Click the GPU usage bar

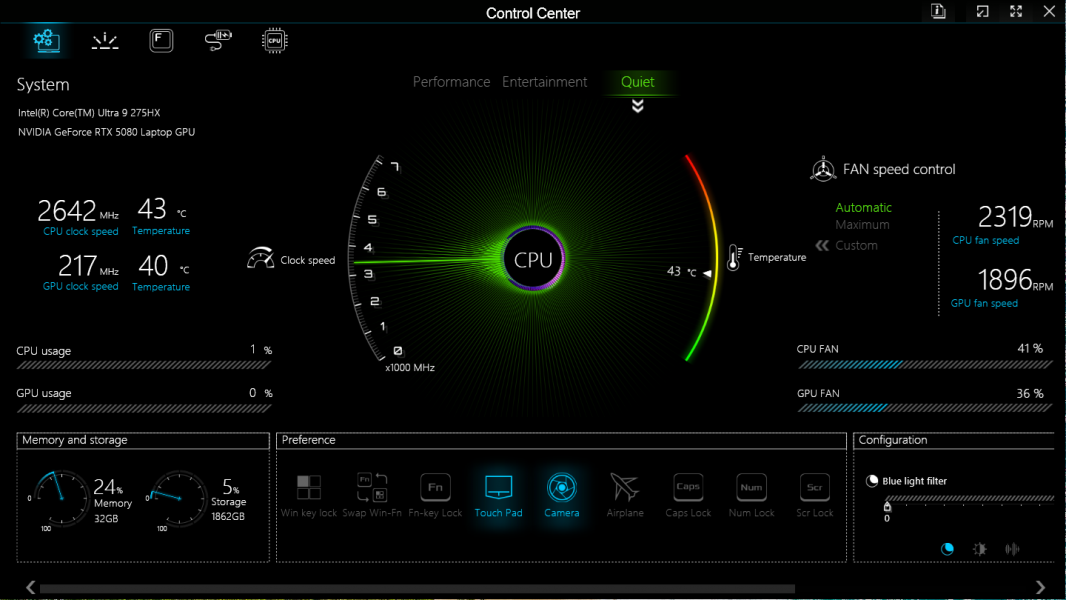click(x=143, y=408)
